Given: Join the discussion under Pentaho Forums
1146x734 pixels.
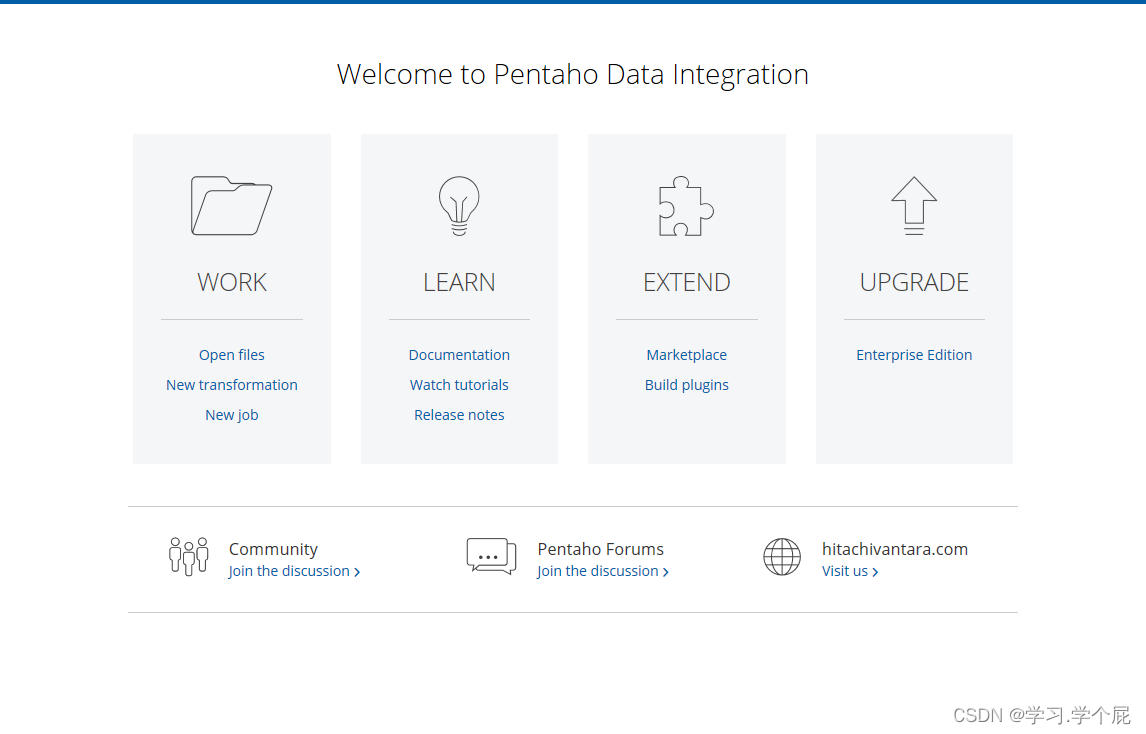Looking at the screenshot, I should click(603, 571).
